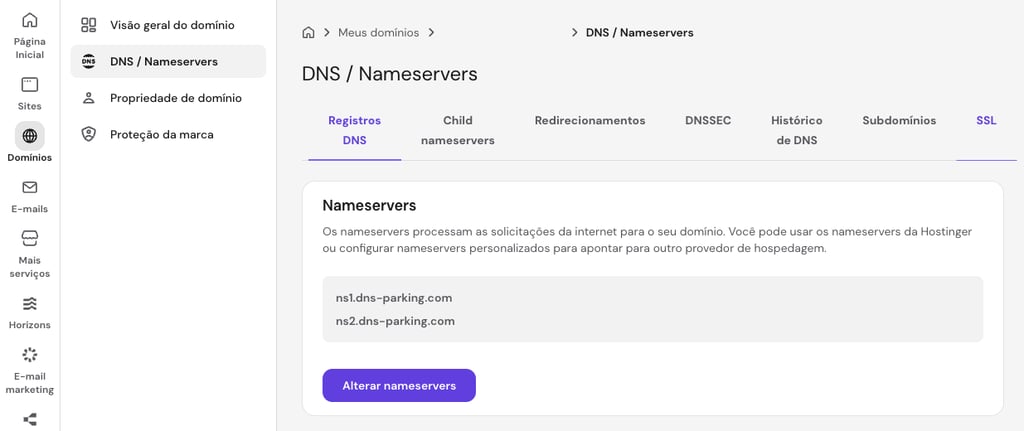Switch to the Child nameservers tab
The height and width of the screenshot is (431, 1024).
click(458, 131)
